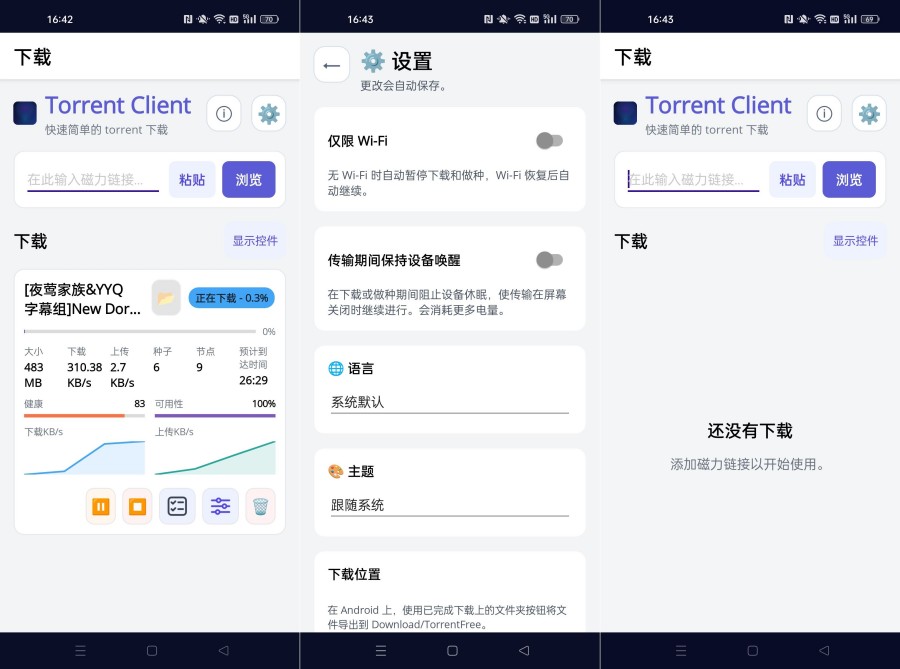Click the palette icon next to 主题
This screenshot has width=900, height=669.
coord(336,472)
